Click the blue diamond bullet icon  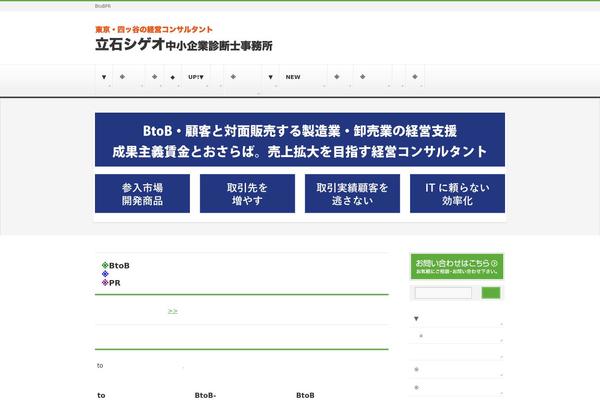click(x=105, y=274)
